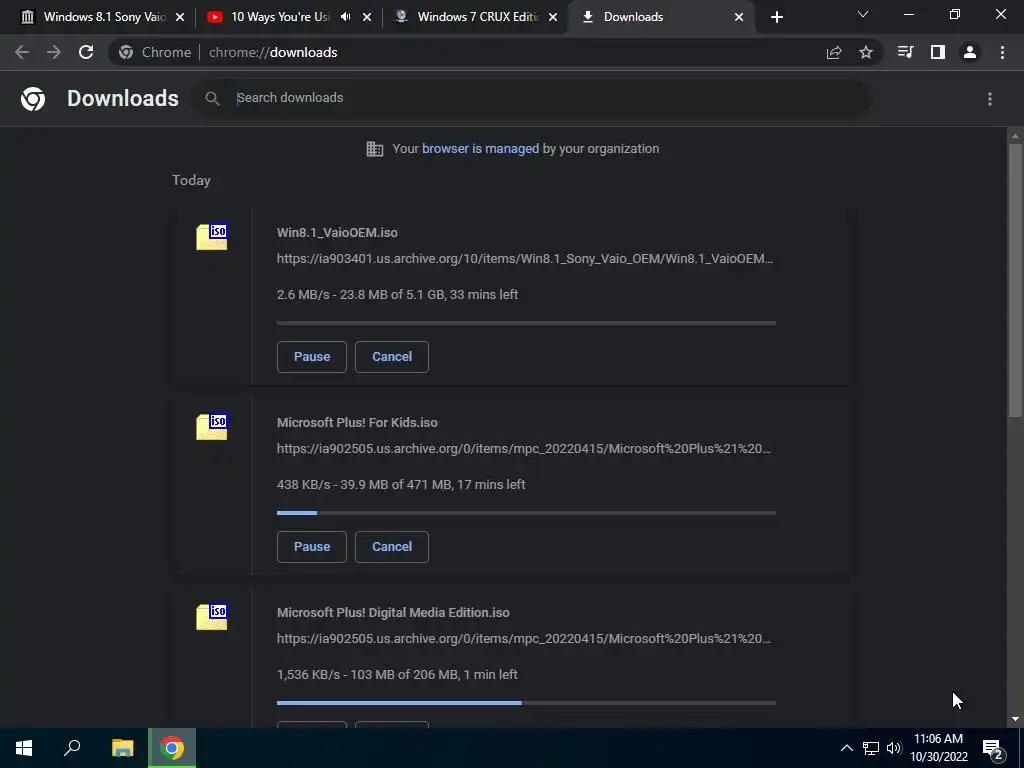The width and height of the screenshot is (1024, 768).
Task: Open the profile avatar icon
Action: [x=970, y=52]
